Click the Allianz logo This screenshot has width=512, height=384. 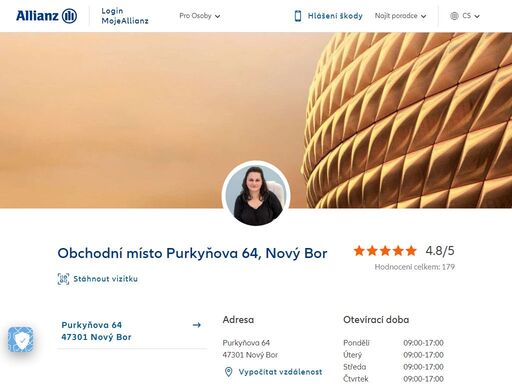47,16
